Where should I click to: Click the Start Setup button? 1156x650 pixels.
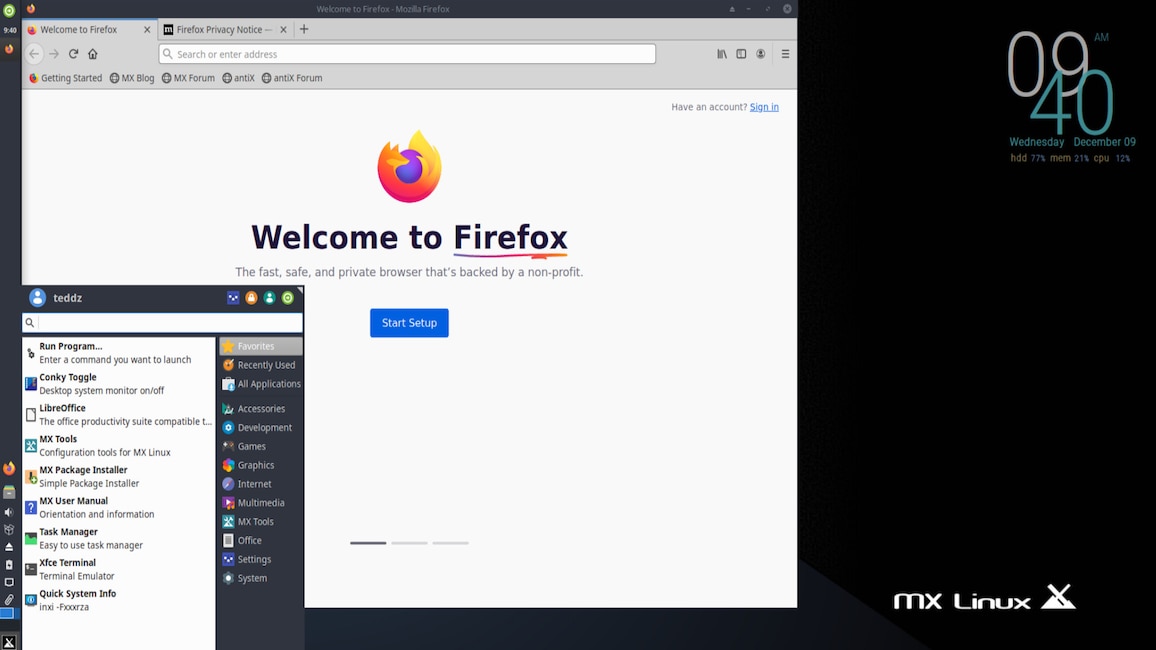(x=409, y=322)
